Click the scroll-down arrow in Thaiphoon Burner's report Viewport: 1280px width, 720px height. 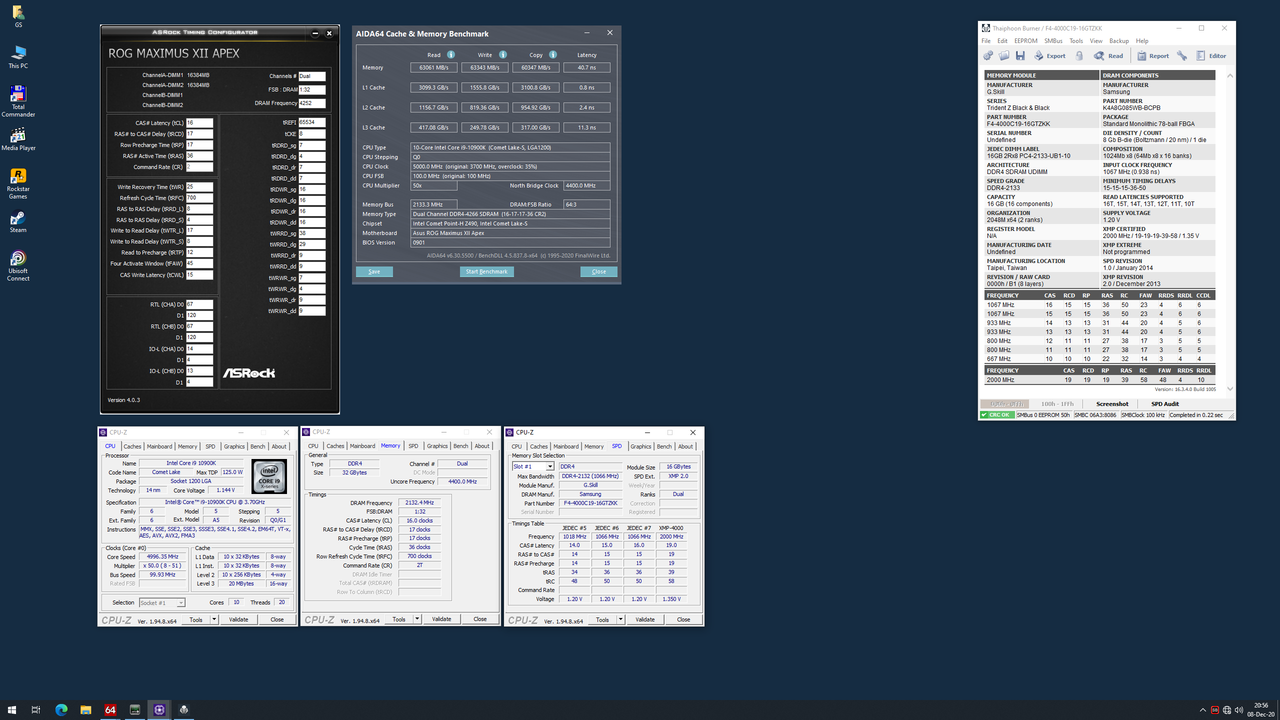pyautogui.click(x=1230, y=389)
